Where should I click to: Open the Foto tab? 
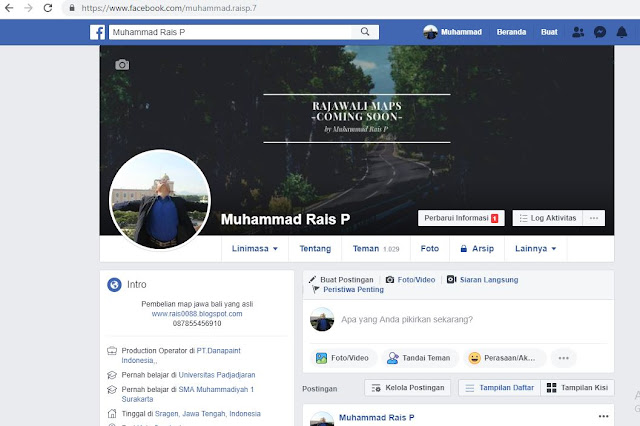click(430, 248)
